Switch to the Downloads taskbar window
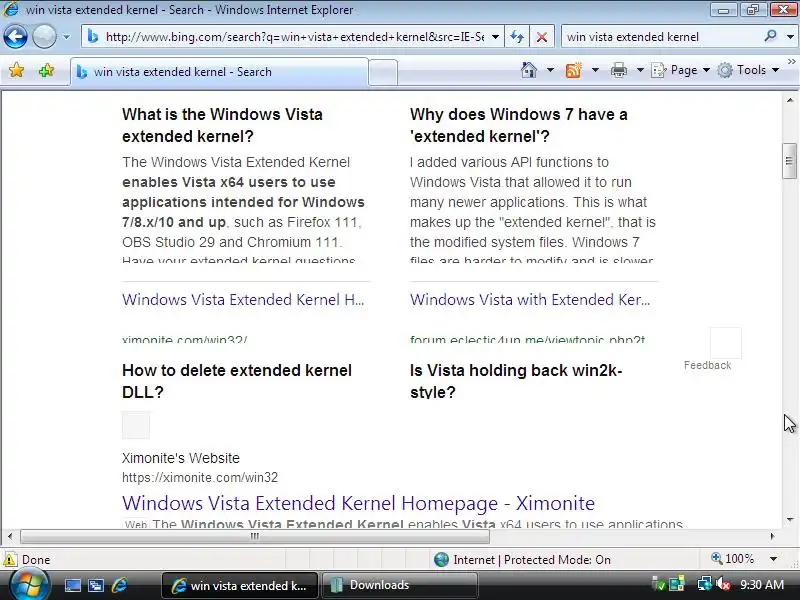Image resolution: width=800 pixels, height=600 pixels. coord(399,585)
